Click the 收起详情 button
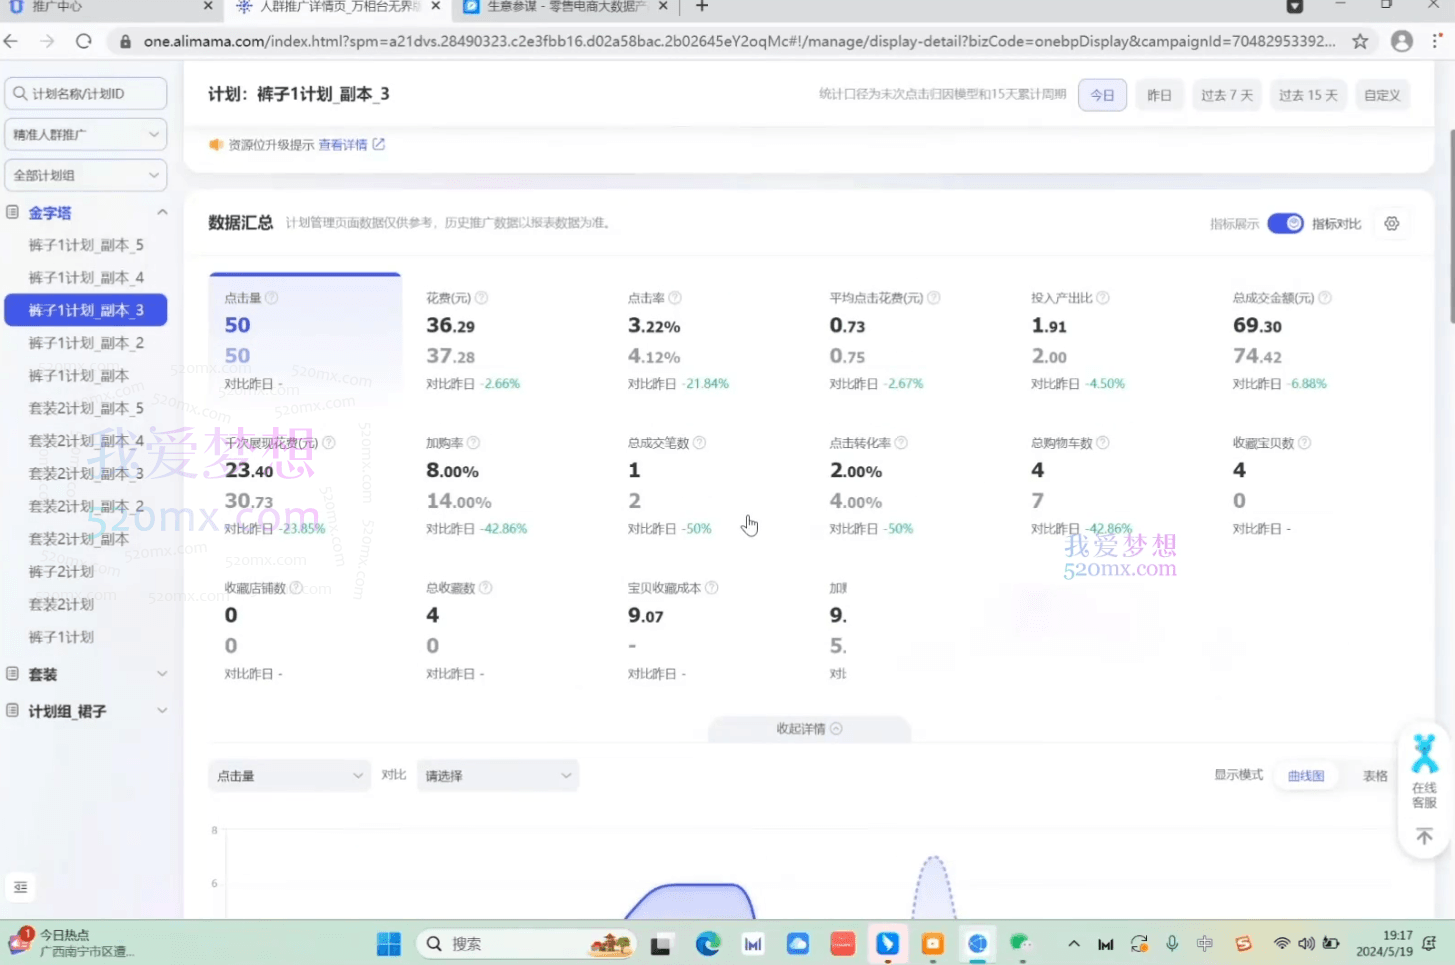The image size is (1455, 965). click(808, 729)
